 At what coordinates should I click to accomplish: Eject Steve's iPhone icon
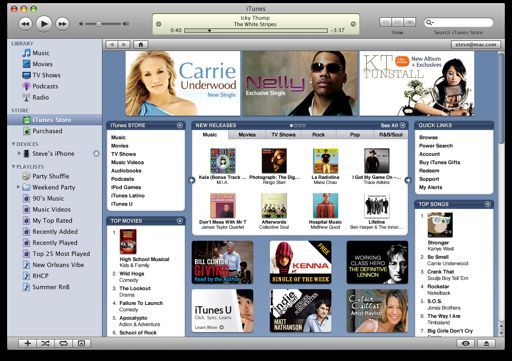coord(96,154)
